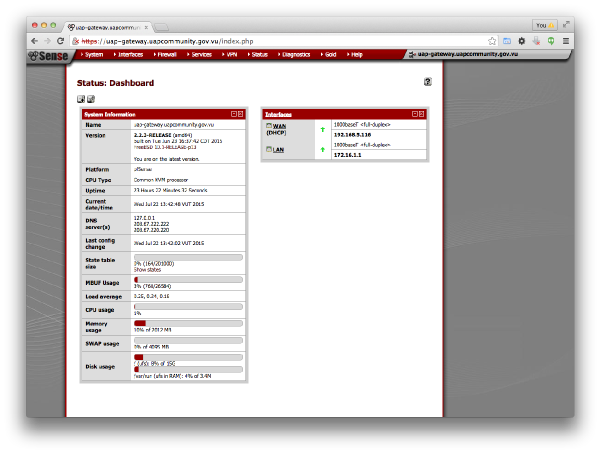
Task: Click the address bar URL
Action: (x=167, y=41)
